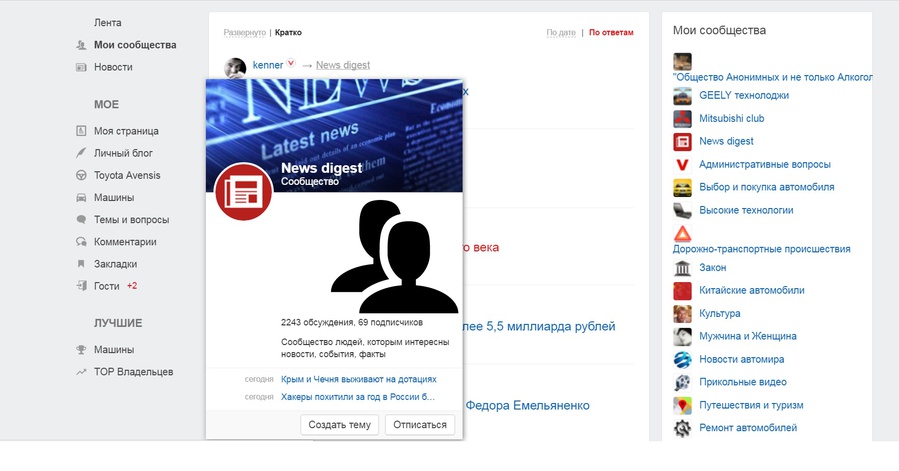899x471 pixels.
Task: Click the car icon beside Машины under МОЕ
Action: [81, 197]
